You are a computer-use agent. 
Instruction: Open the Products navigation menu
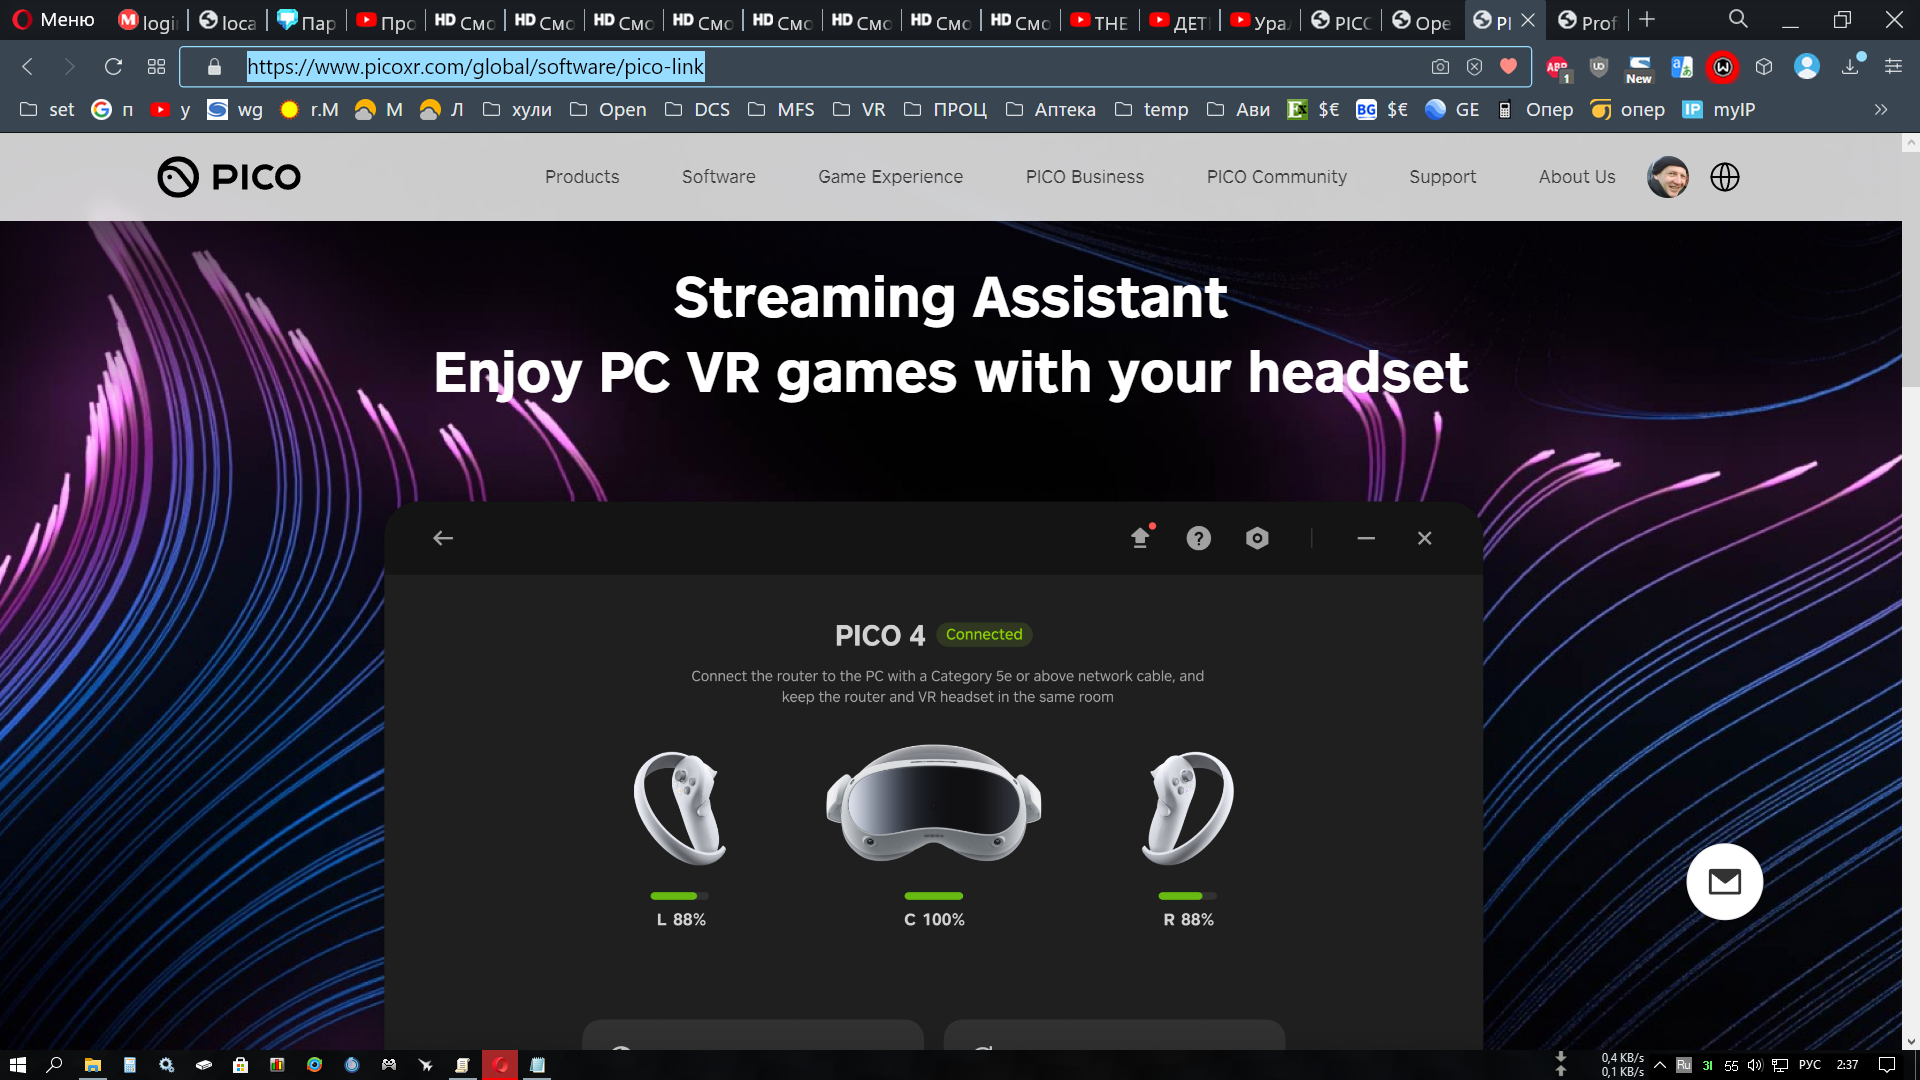(x=582, y=177)
